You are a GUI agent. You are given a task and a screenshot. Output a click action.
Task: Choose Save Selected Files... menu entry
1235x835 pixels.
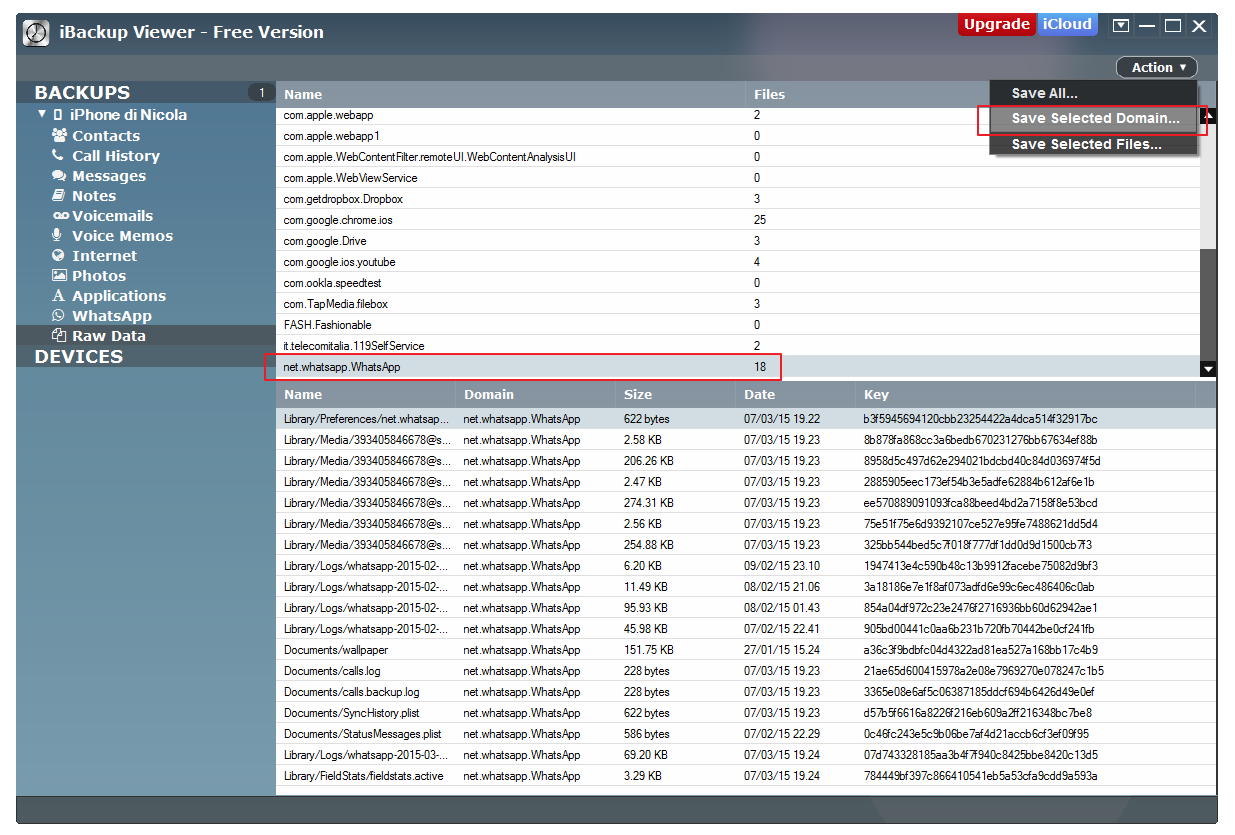click(x=1093, y=144)
